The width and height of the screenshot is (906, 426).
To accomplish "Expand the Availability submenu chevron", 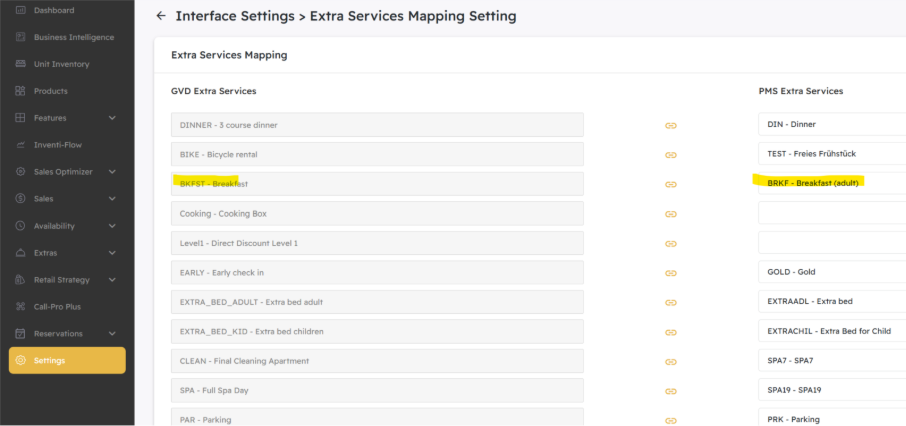I will pyautogui.click(x=112, y=226).
